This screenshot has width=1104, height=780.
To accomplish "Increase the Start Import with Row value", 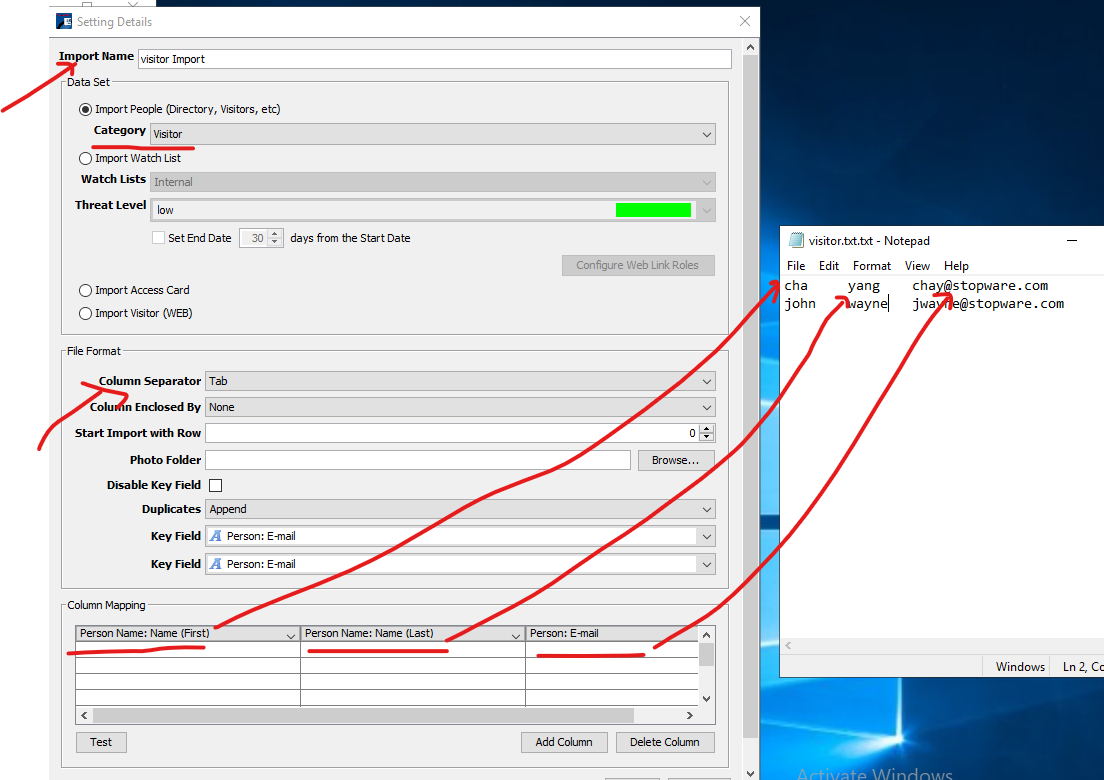I will tap(707, 429).
